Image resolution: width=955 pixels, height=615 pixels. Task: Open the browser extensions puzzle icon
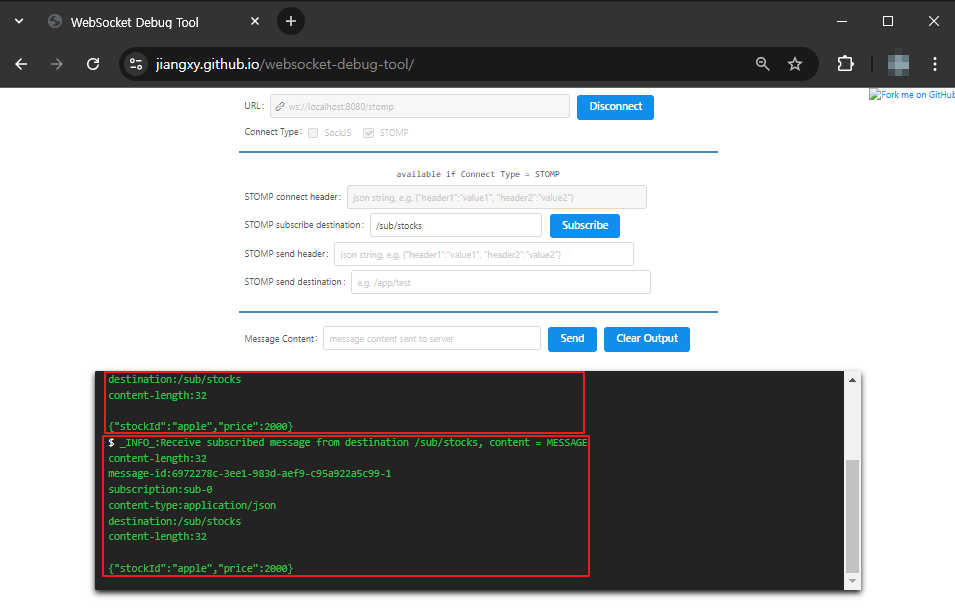[x=845, y=64]
